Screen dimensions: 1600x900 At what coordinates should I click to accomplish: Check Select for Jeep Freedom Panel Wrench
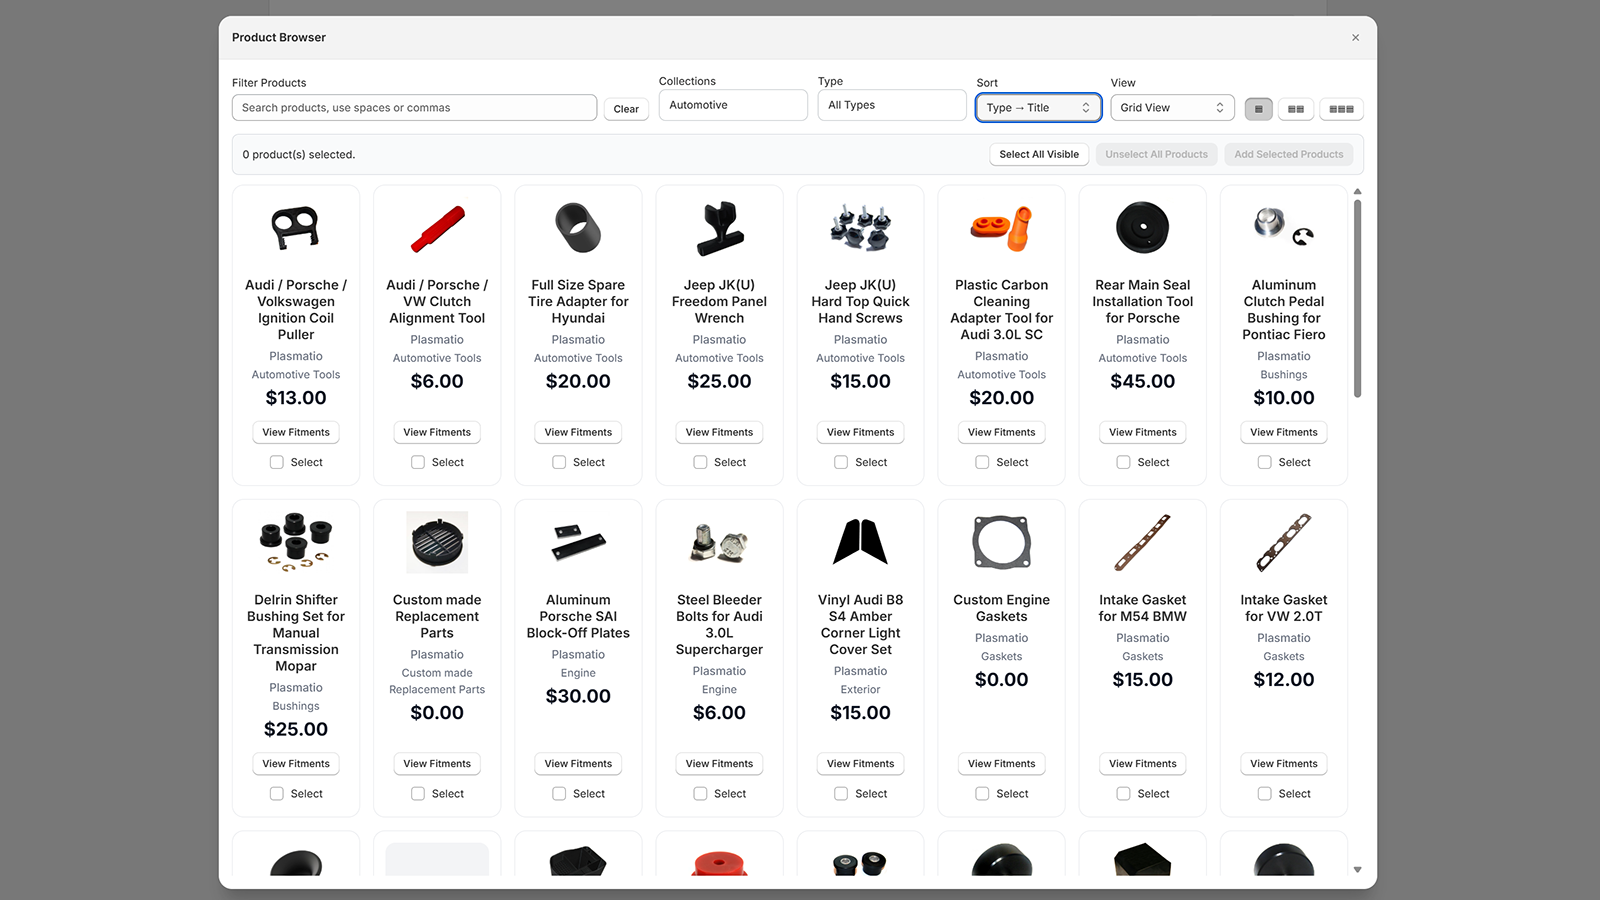[700, 462]
